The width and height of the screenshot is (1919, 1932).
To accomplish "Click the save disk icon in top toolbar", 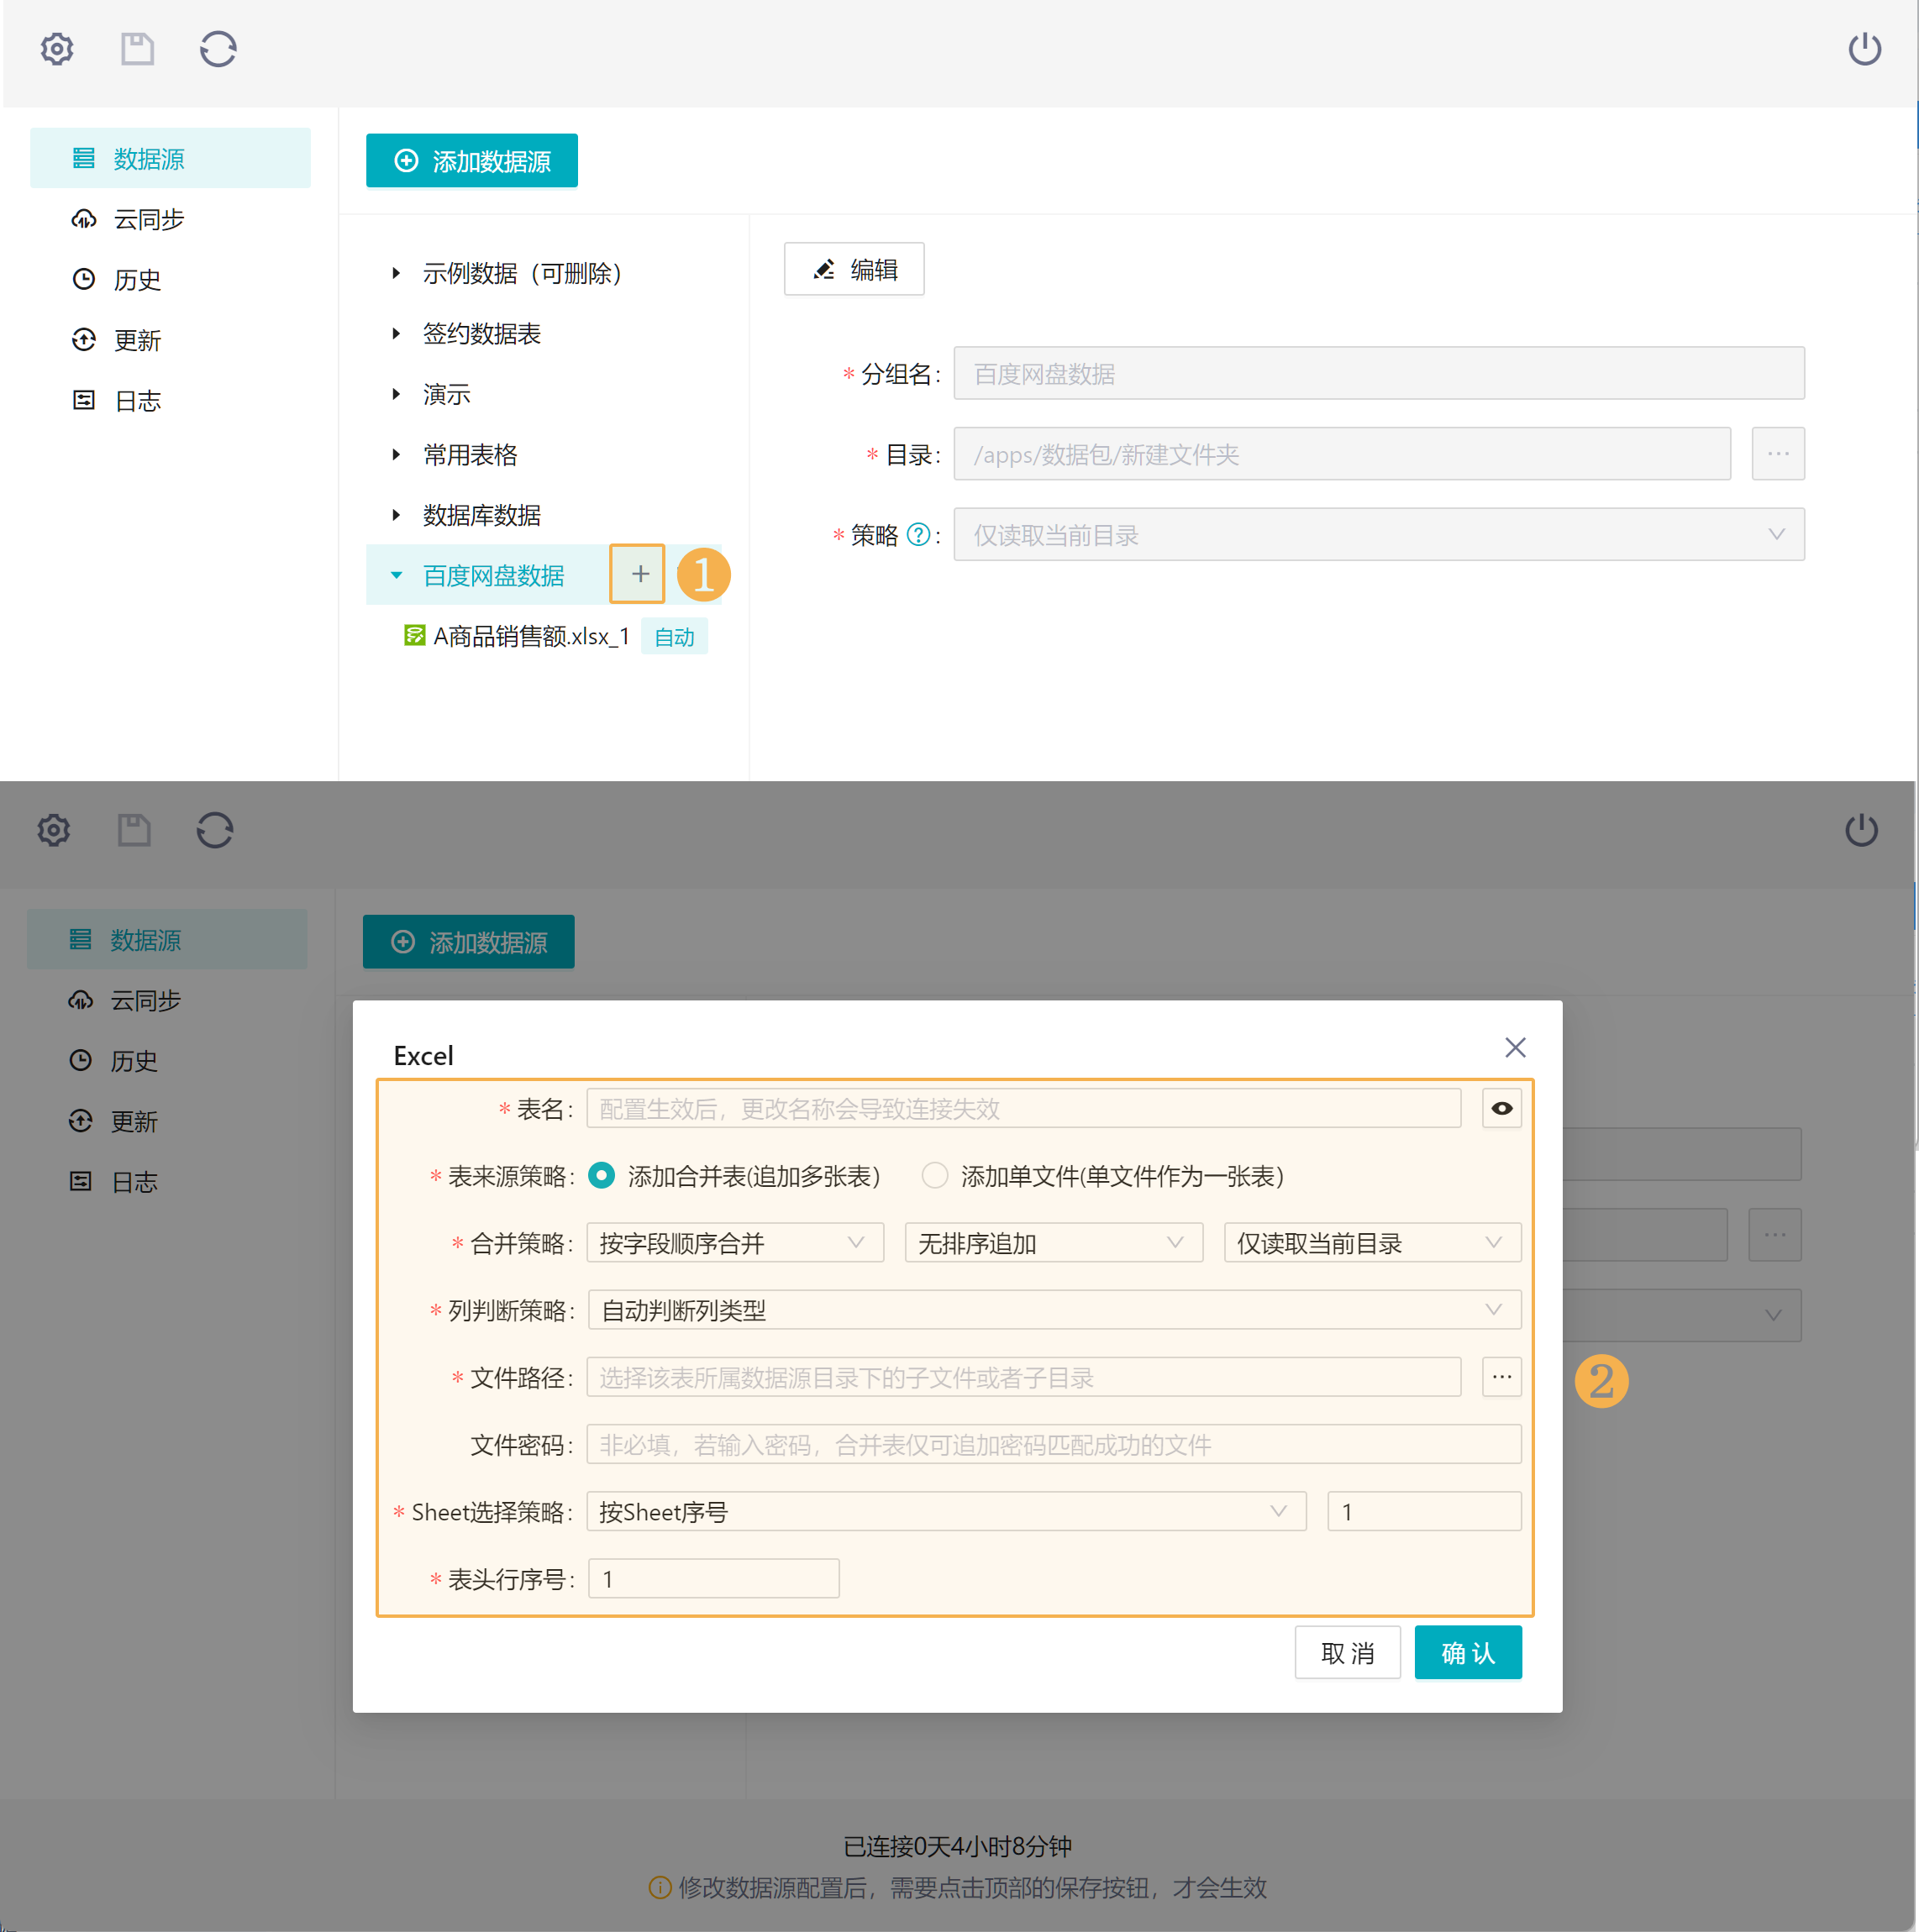I will click(x=137, y=49).
